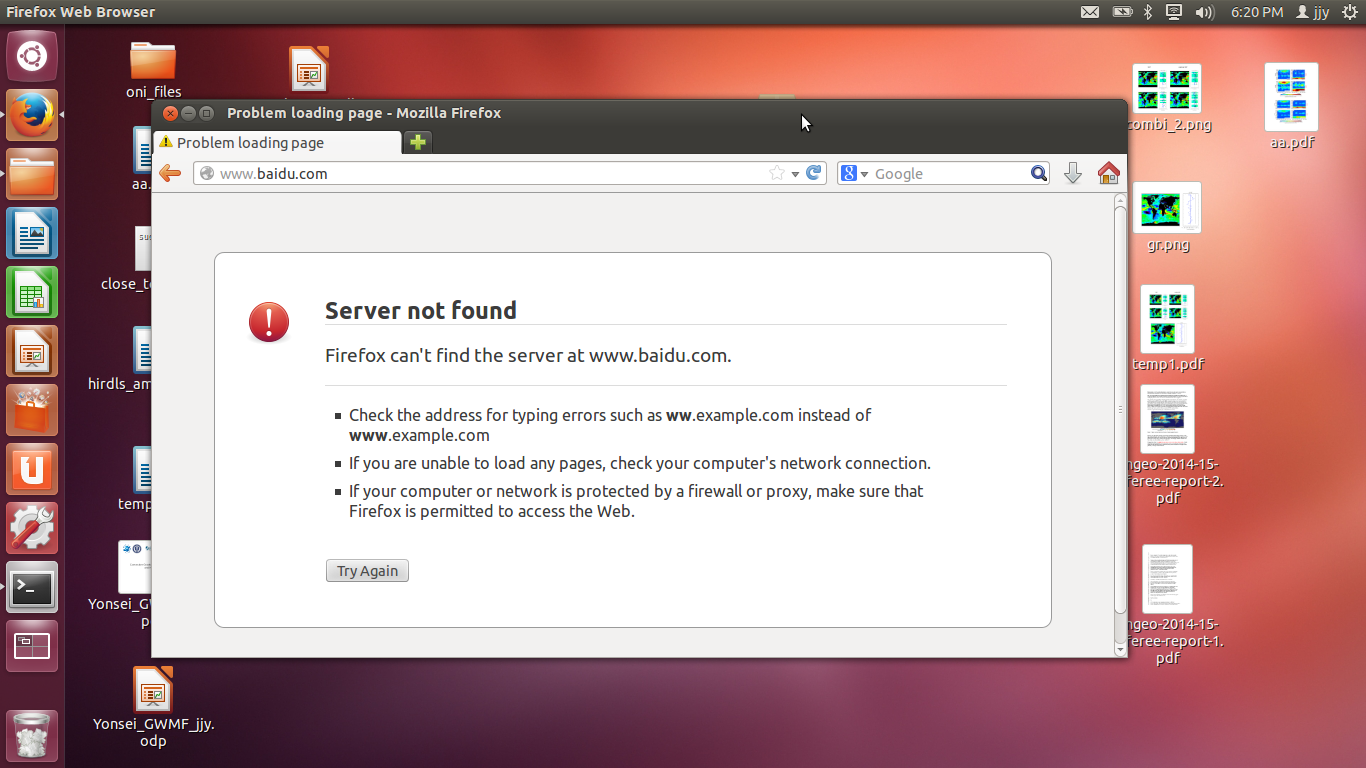The width and height of the screenshot is (1366, 768).
Task: Click the search magnifier in Google box
Action: click(1039, 173)
